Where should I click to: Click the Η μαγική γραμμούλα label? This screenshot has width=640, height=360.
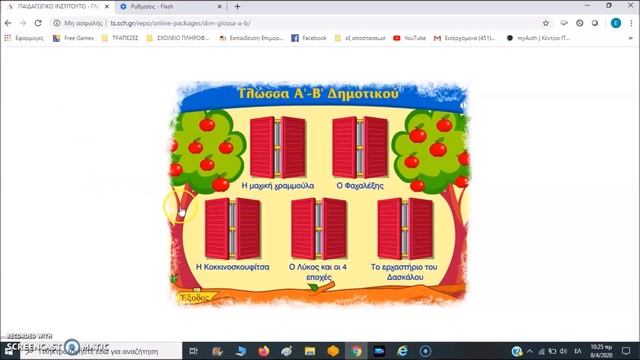pos(278,186)
